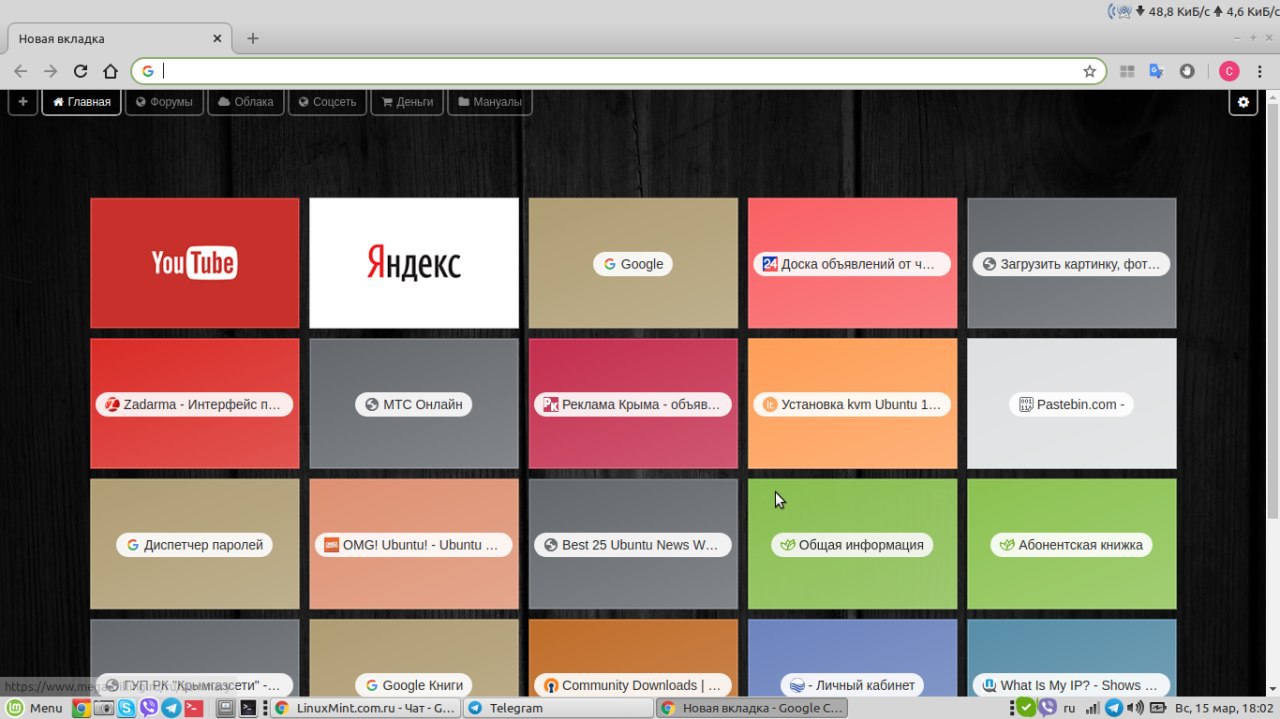This screenshot has width=1280, height=719.
Task: Switch to LinuxMint.com.ru Чат window
Action: pyautogui.click(x=365, y=708)
